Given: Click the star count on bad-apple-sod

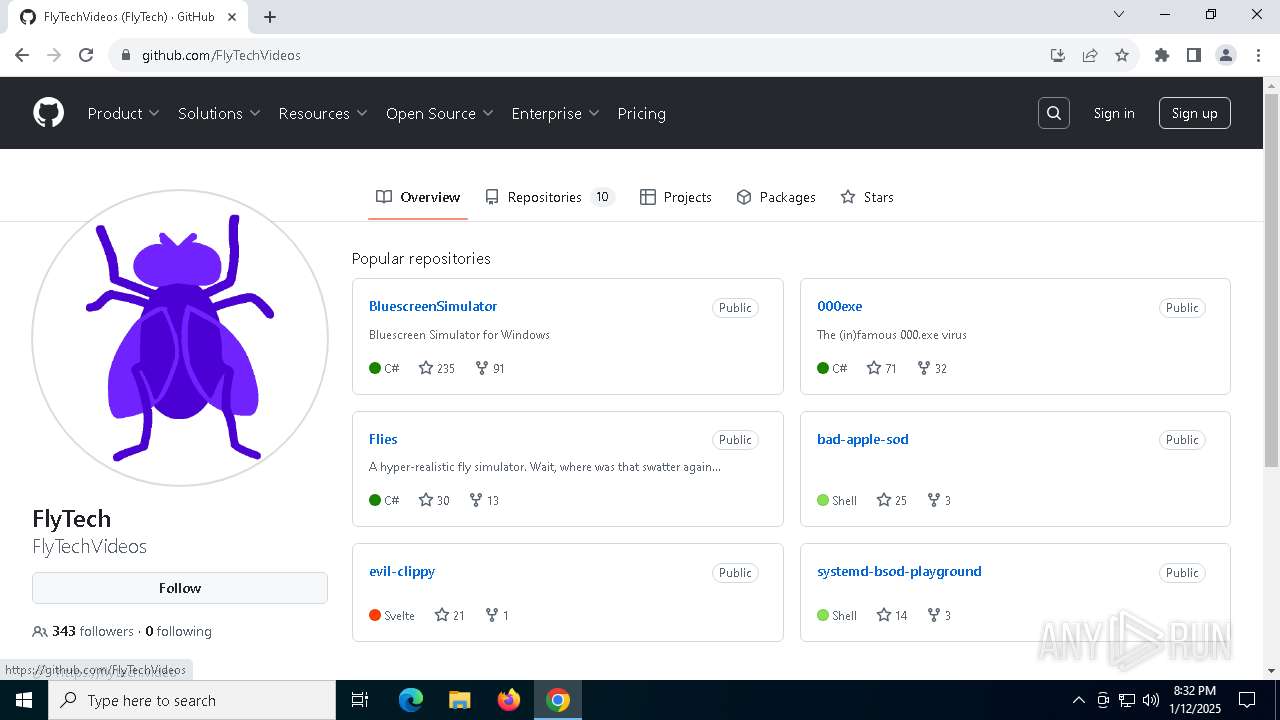Looking at the screenshot, I should coord(891,500).
